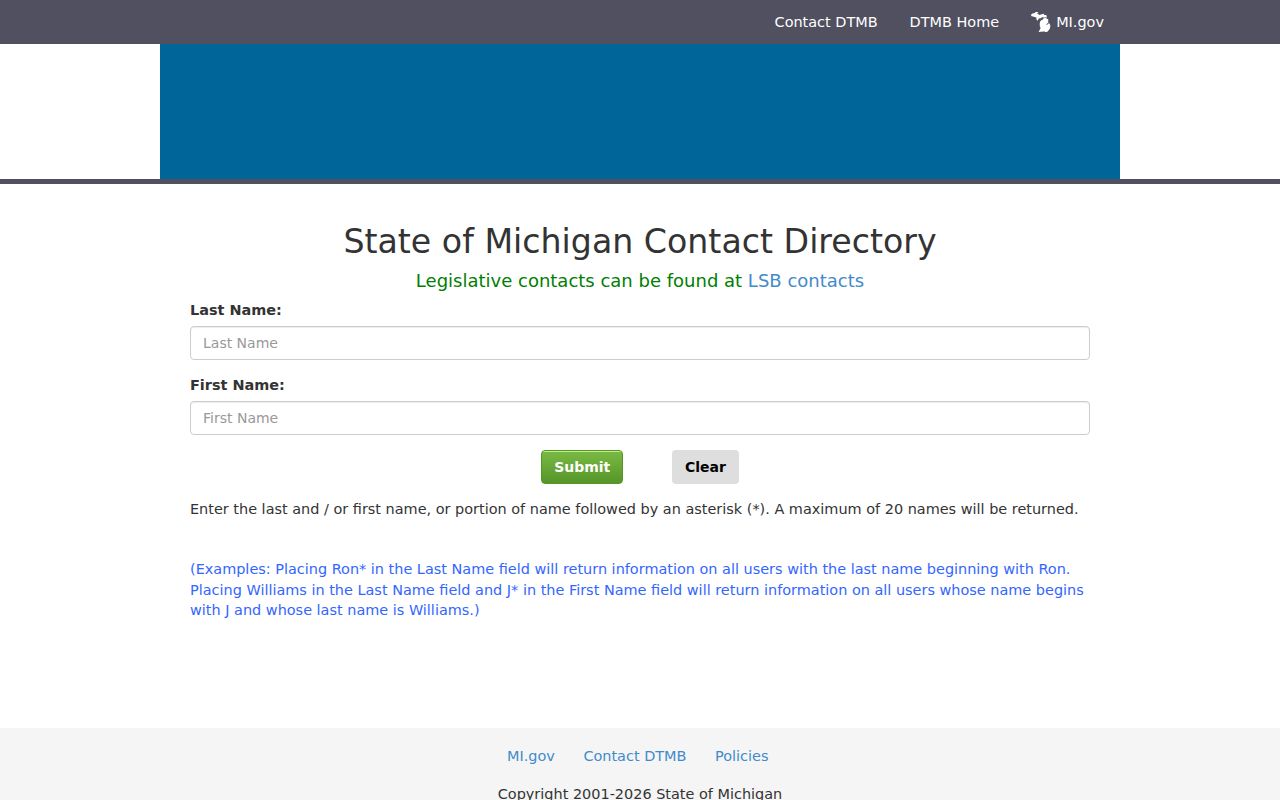This screenshot has width=1280, height=800.
Task: Submit the contact search form
Action: click(582, 467)
